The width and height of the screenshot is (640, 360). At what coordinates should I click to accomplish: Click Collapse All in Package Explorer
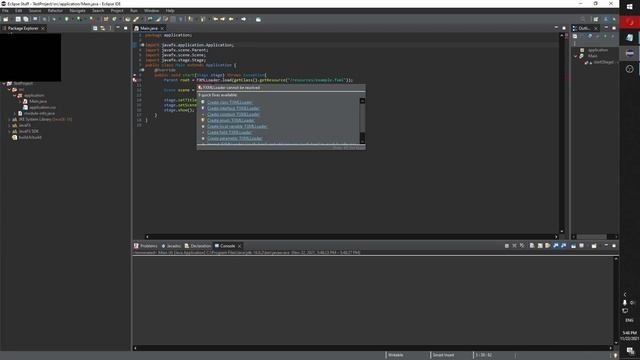pos(95,28)
